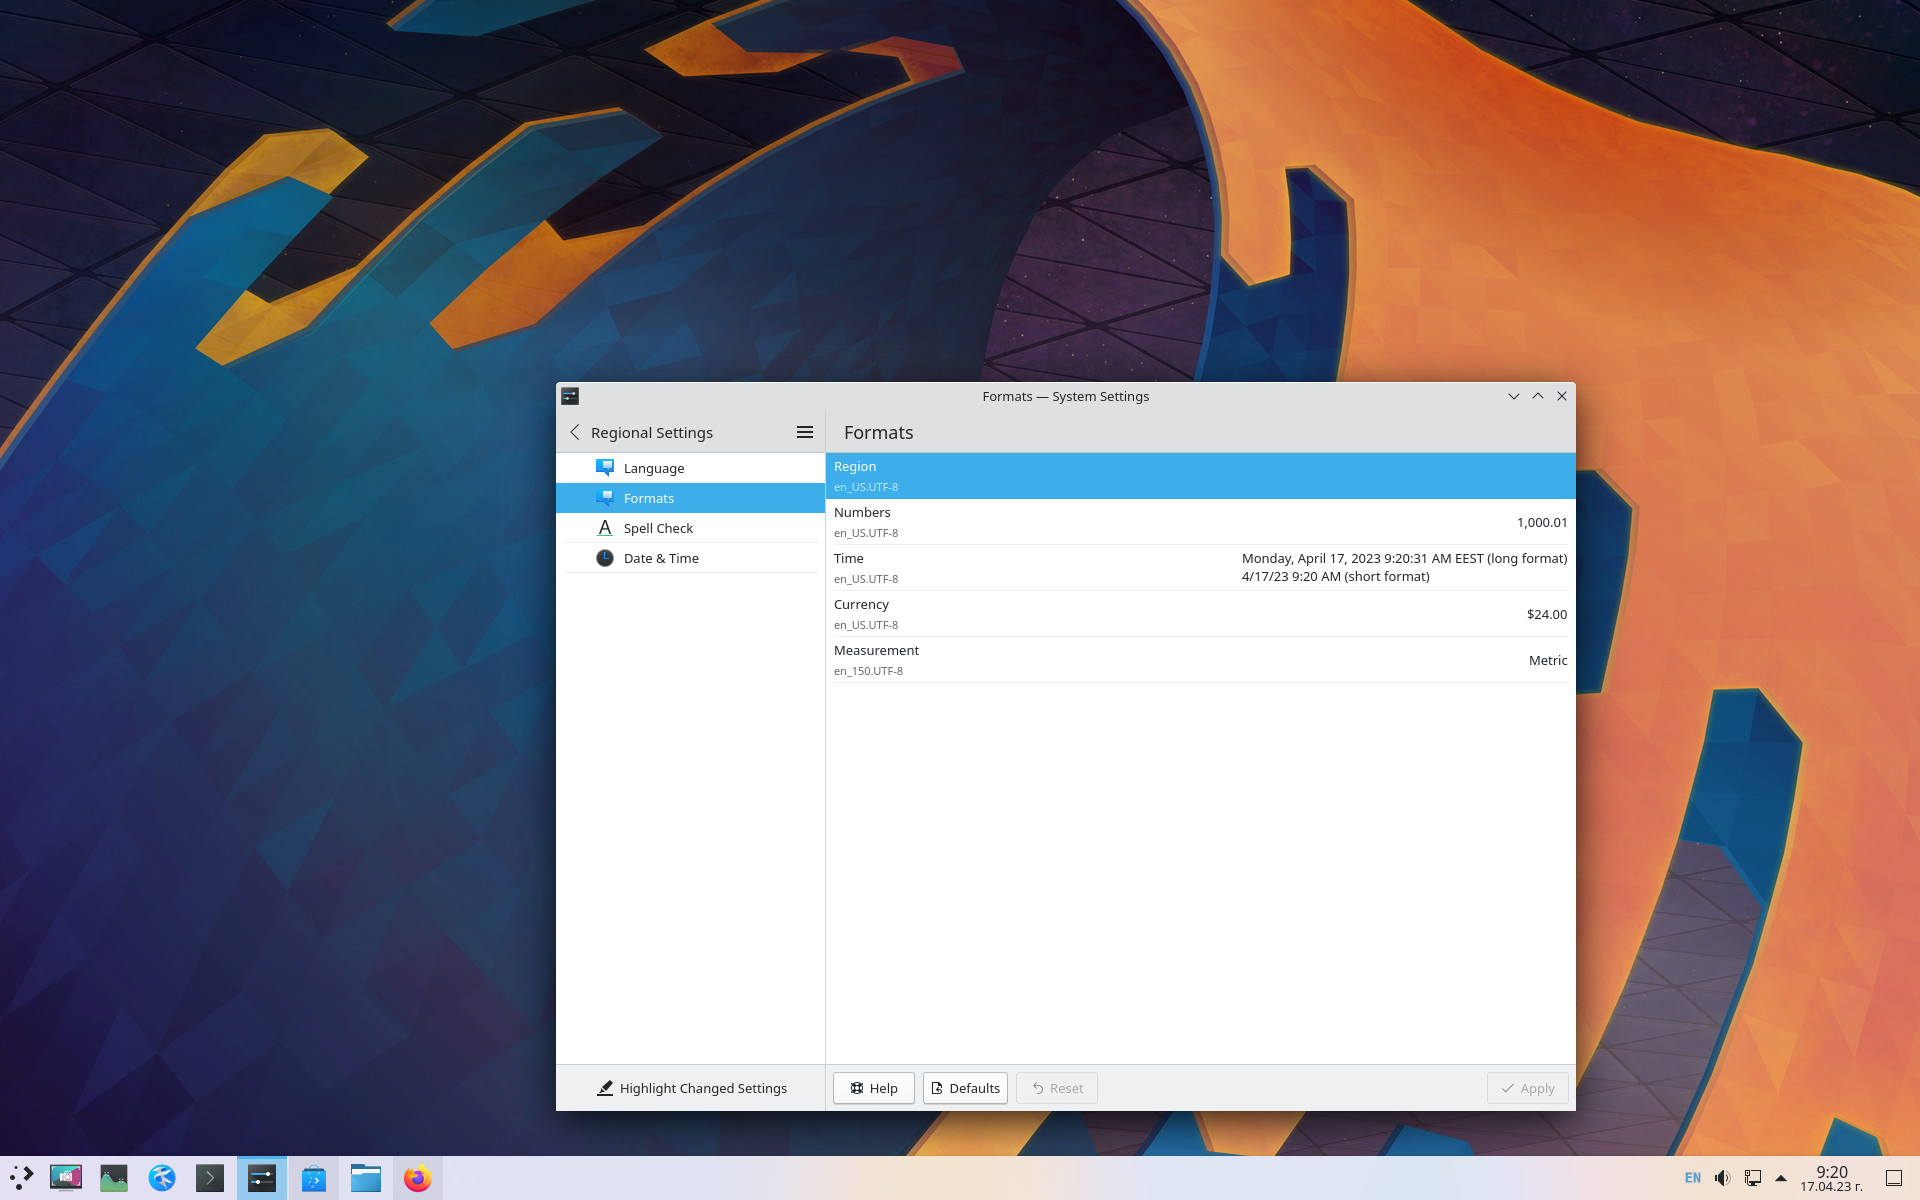Open Dolphin file manager from taskbar
The height and width of the screenshot is (1200, 1920).
(x=366, y=1178)
